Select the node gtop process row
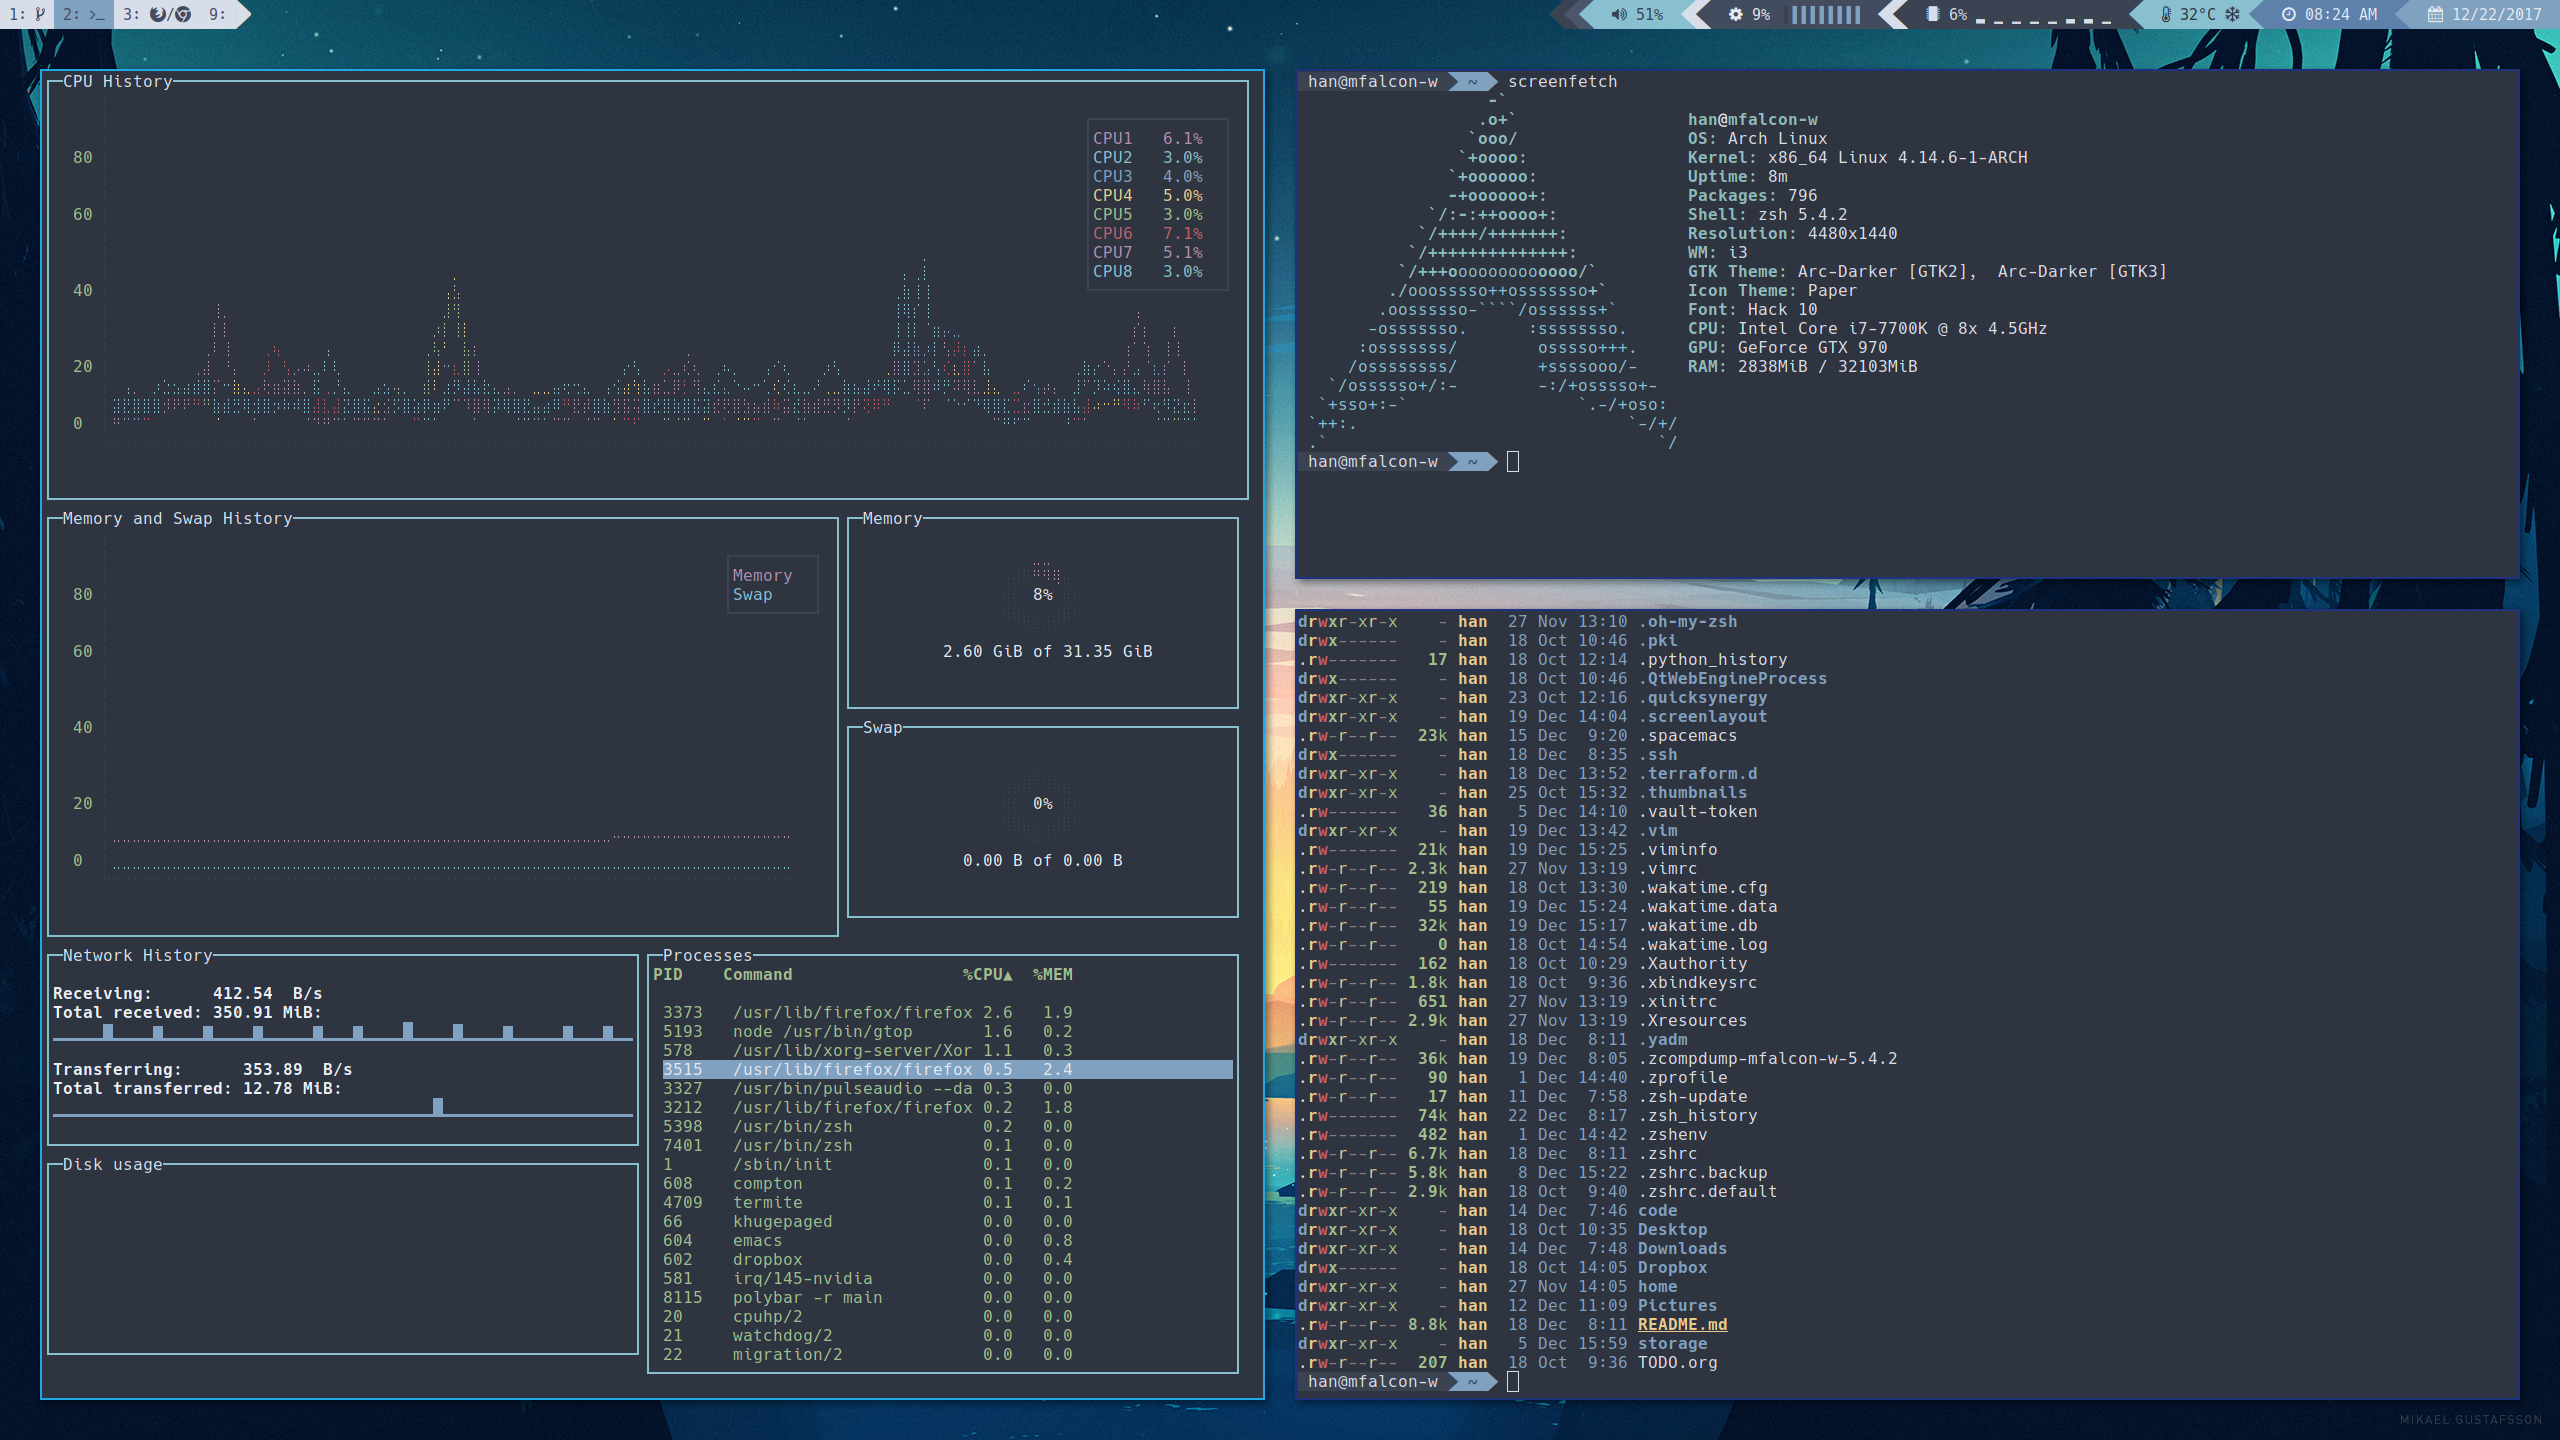The height and width of the screenshot is (1440, 2560). [822, 1031]
